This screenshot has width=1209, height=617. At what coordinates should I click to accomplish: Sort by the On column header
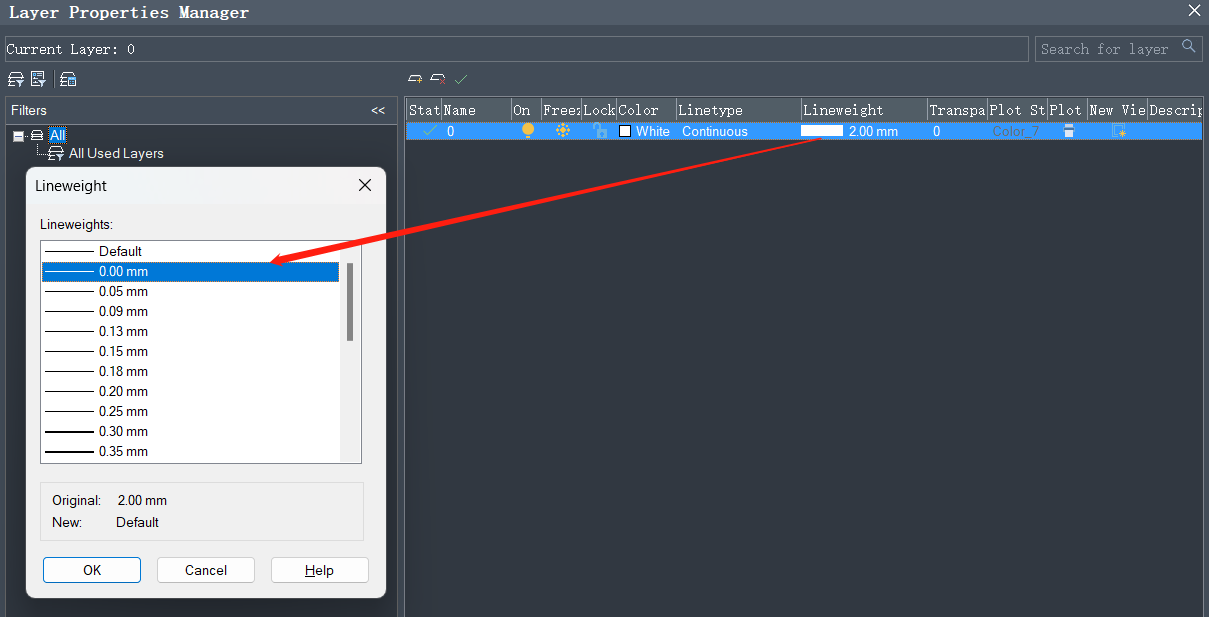point(525,110)
